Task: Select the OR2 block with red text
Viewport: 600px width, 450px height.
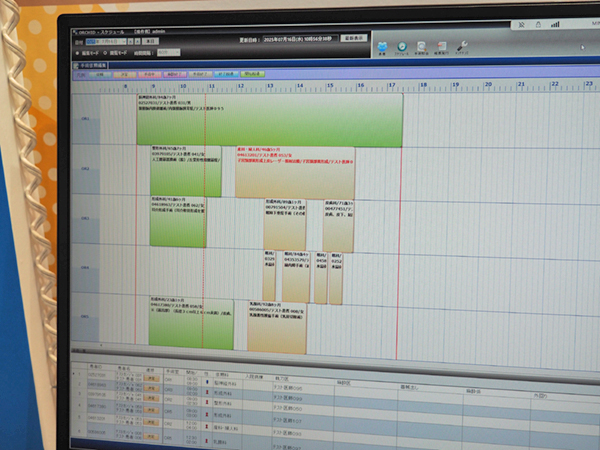Action: [x=295, y=172]
